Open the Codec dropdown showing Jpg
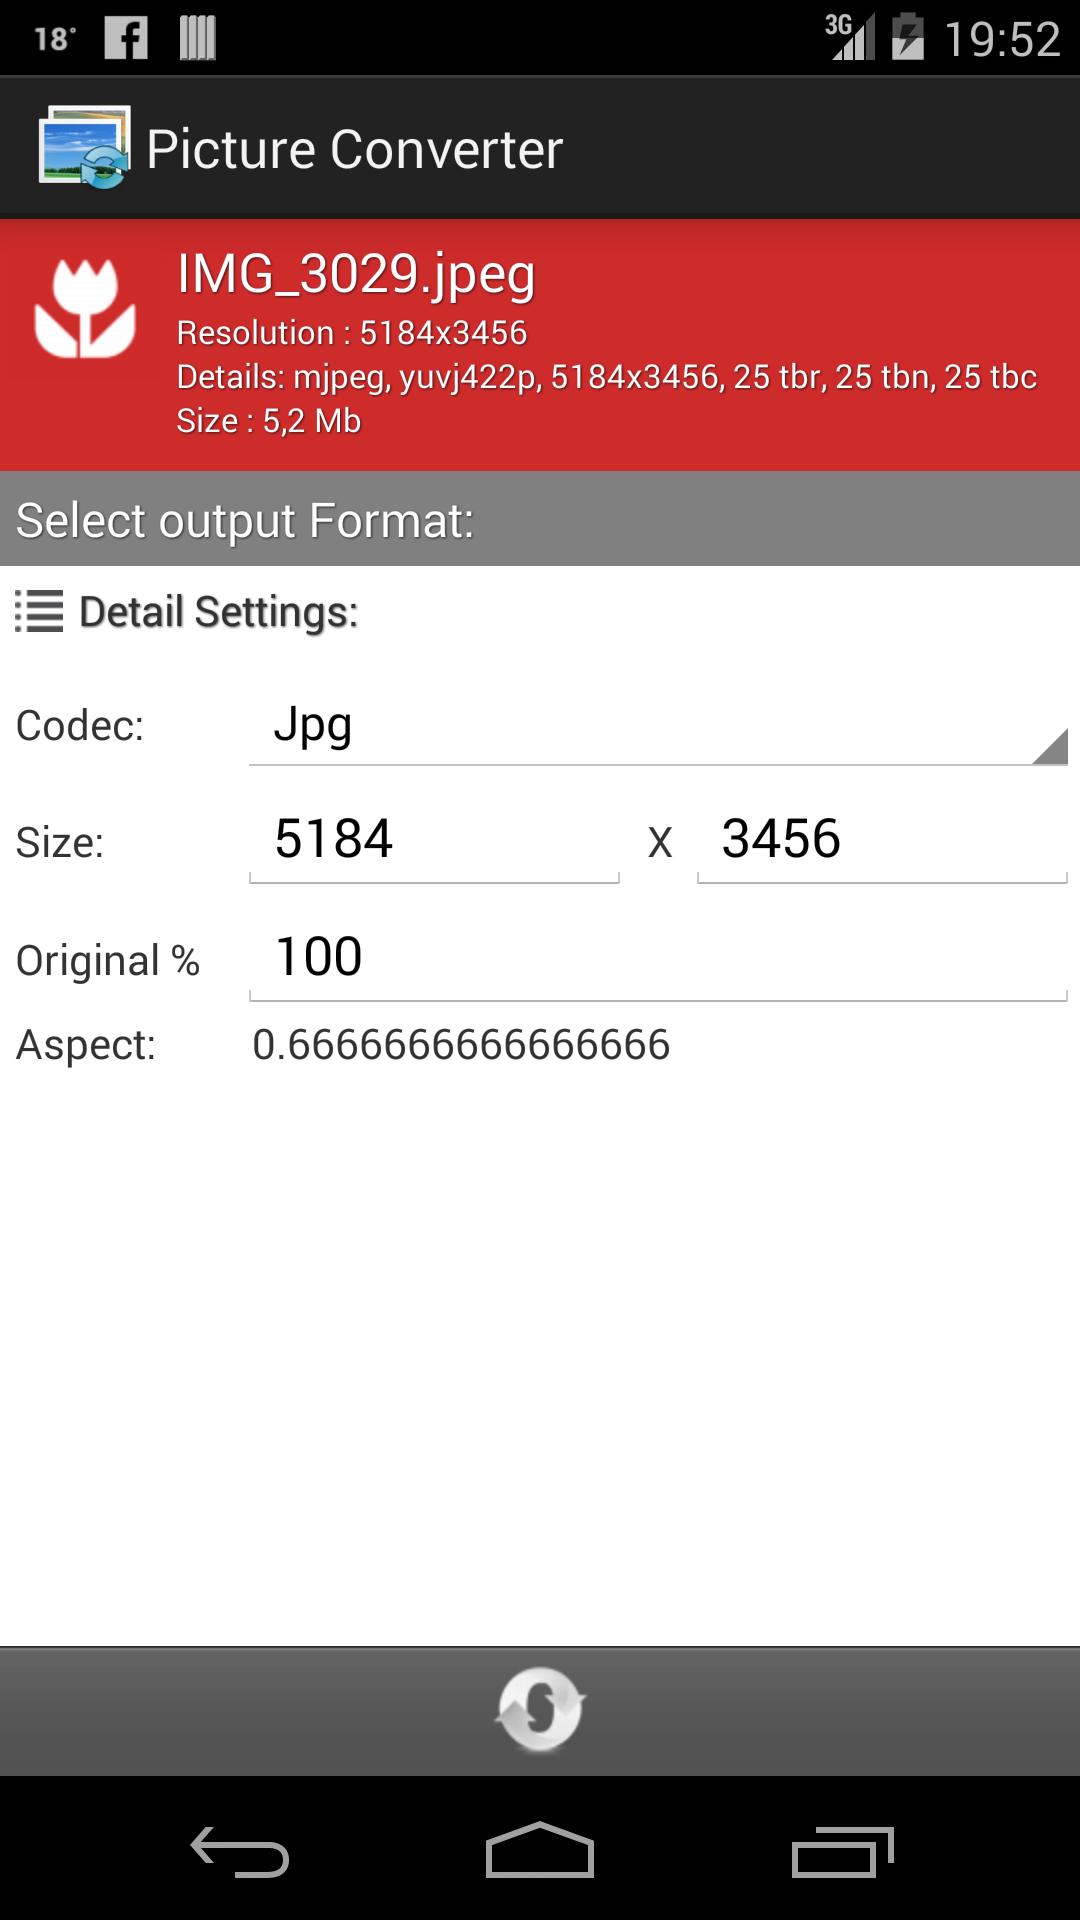The image size is (1080, 1920). point(658,726)
